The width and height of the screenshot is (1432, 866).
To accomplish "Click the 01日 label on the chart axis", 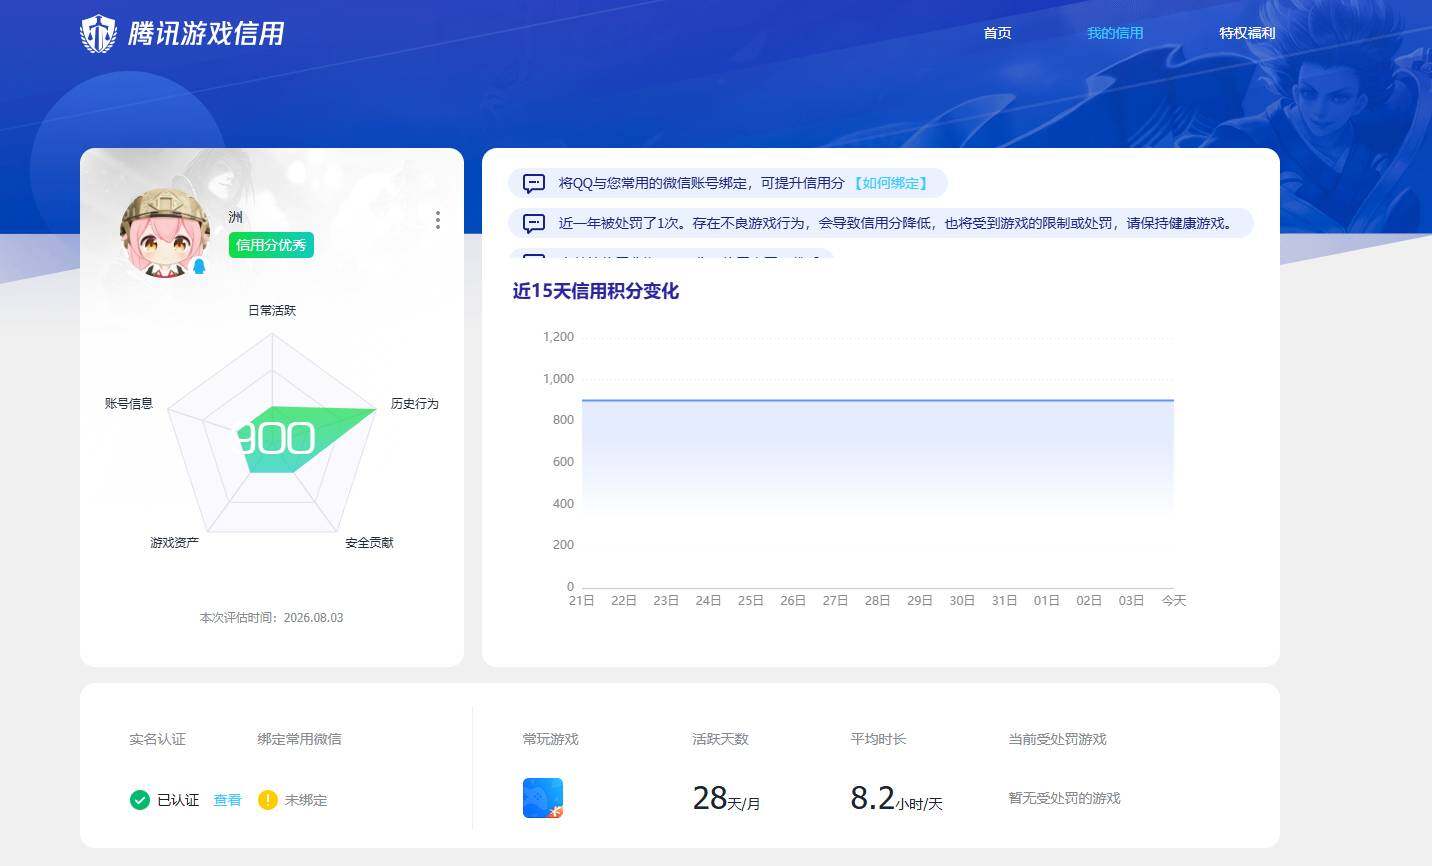I will [x=1046, y=600].
